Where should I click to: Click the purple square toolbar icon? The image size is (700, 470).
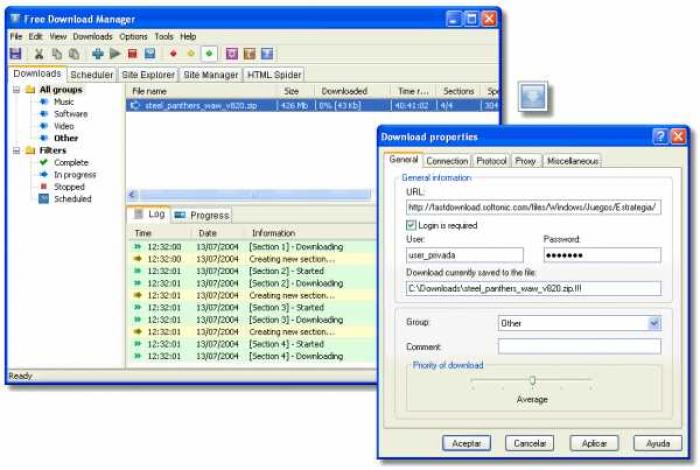232,54
